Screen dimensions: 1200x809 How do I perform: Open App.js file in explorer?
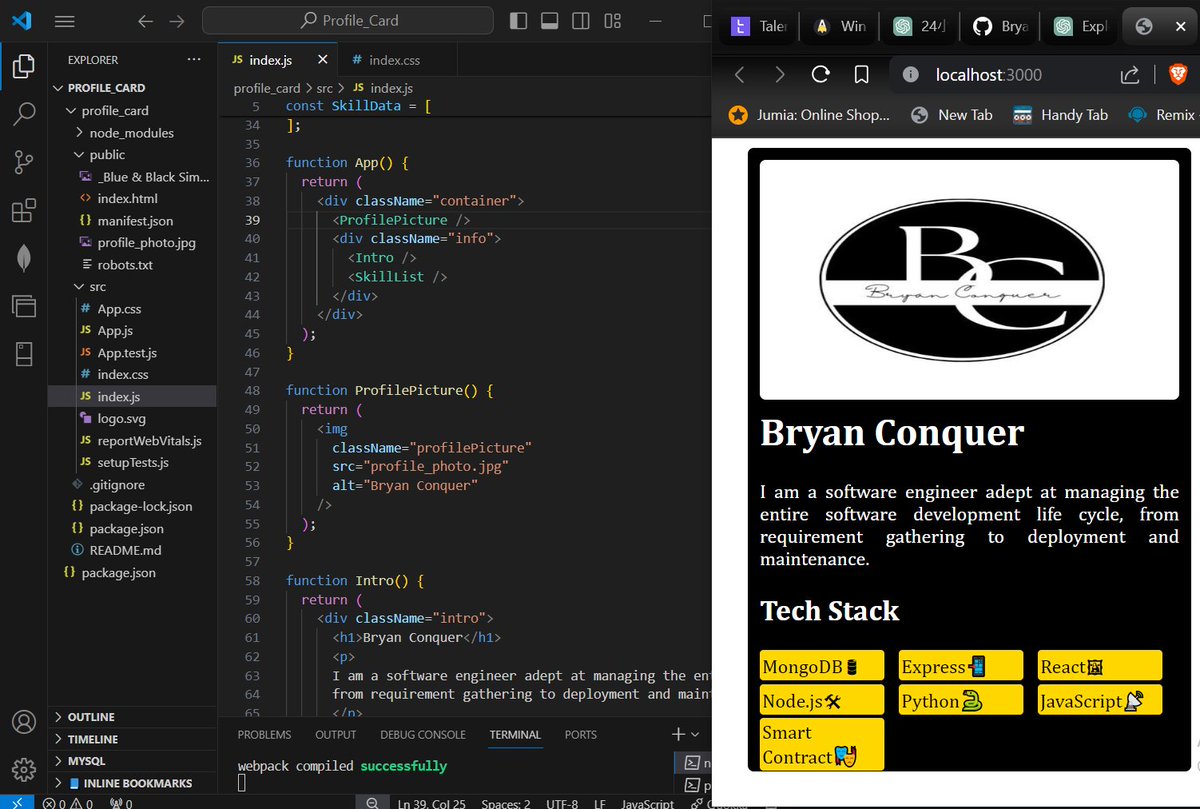[x=115, y=331]
